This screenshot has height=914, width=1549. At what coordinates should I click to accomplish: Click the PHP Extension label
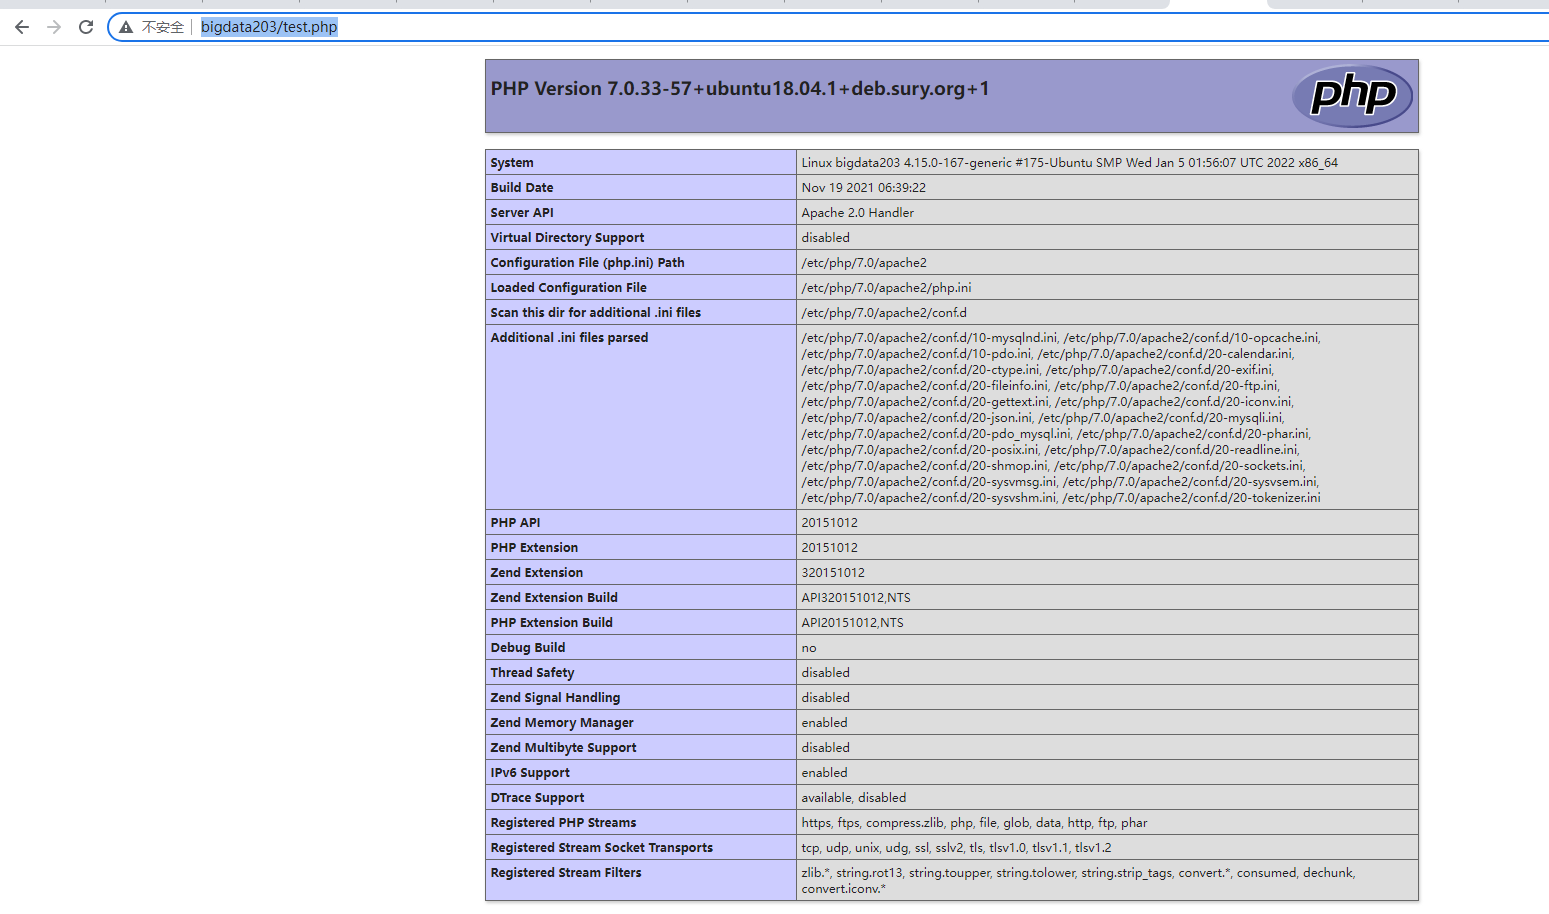click(x=534, y=547)
